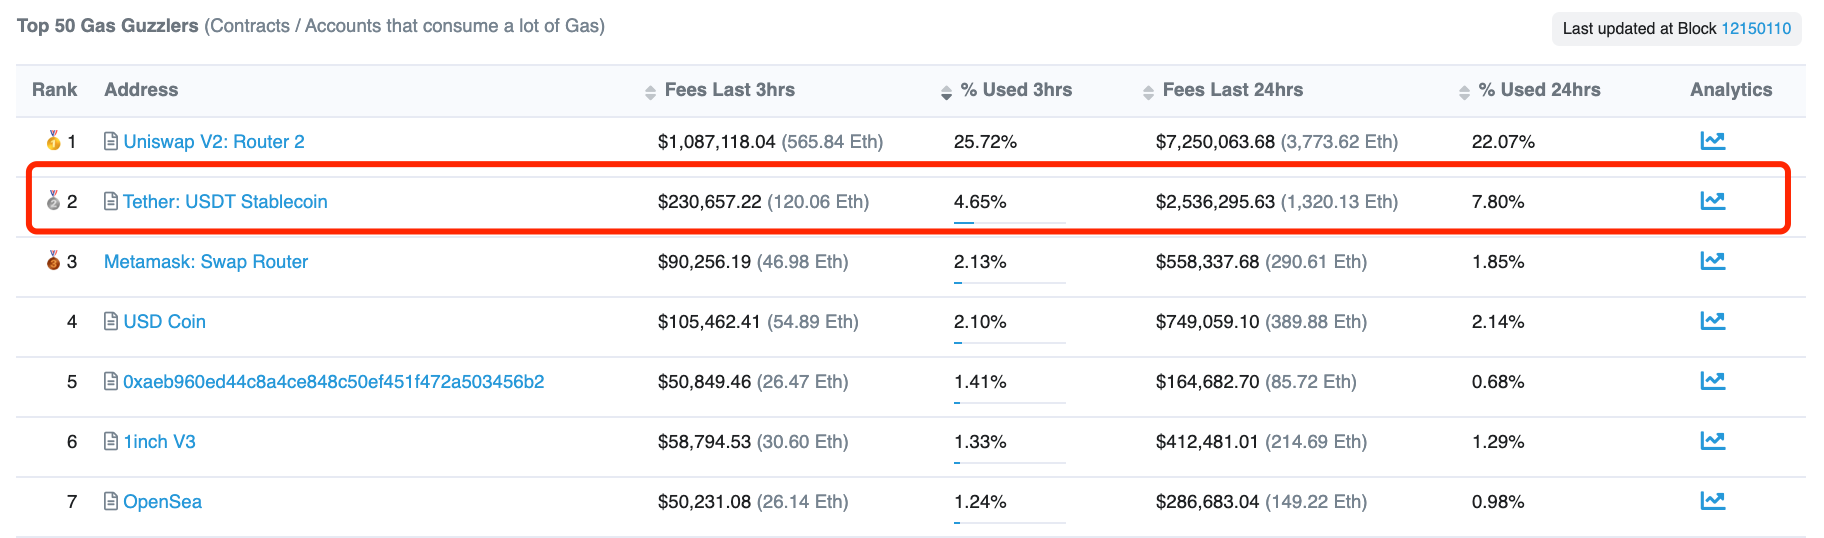Open analytics chart for Tether: USDT Stablecoin
Screen dimensions: 1824x538
click(1712, 201)
